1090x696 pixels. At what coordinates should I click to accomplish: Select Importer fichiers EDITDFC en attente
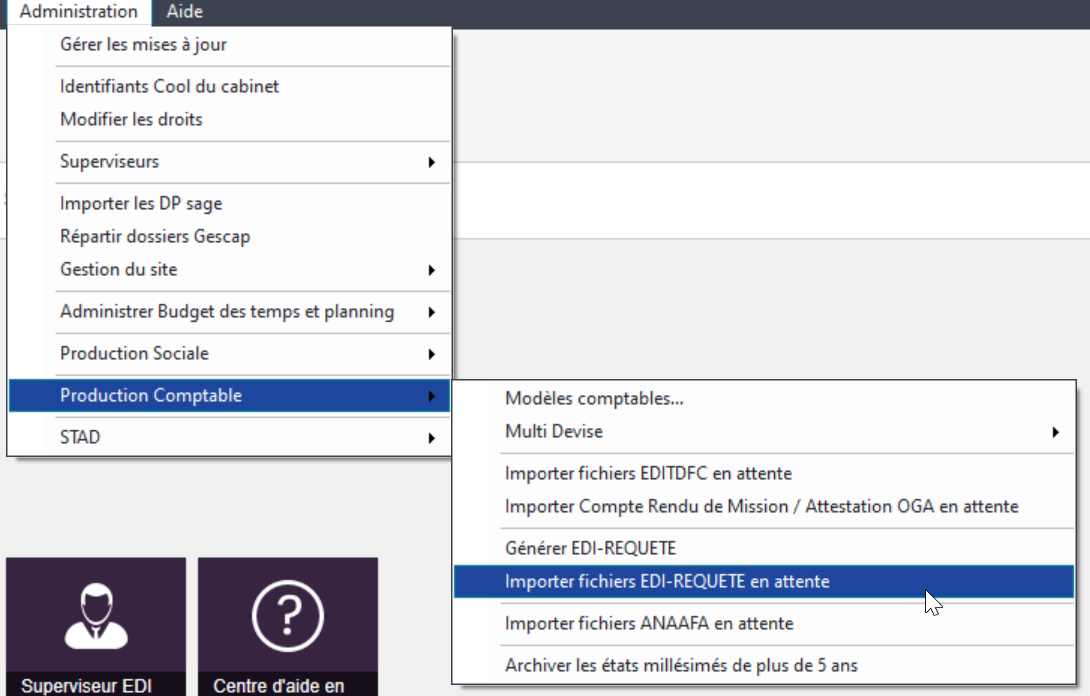pyautogui.click(x=764, y=474)
